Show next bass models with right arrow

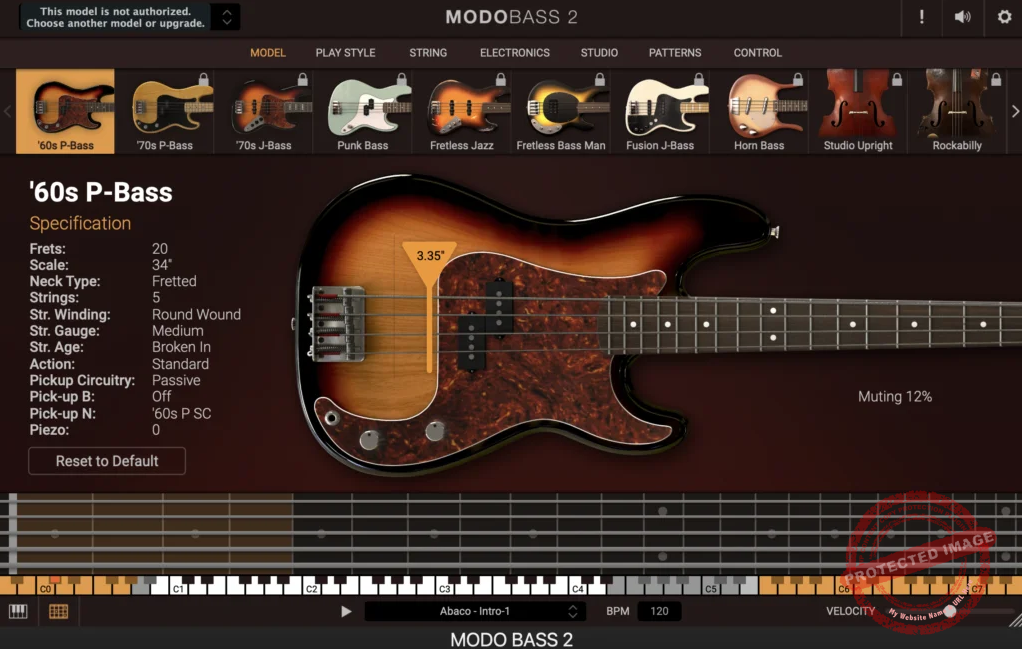[x=1015, y=111]
